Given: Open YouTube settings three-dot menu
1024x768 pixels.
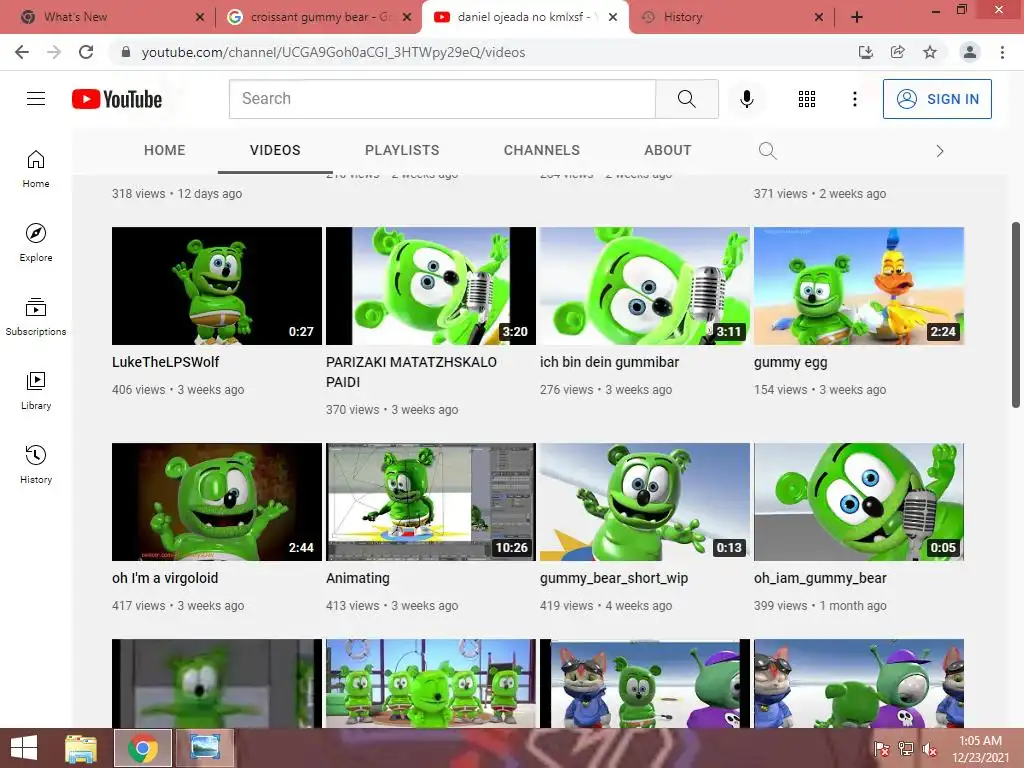Looking at the screenshot, I should 854,99.
